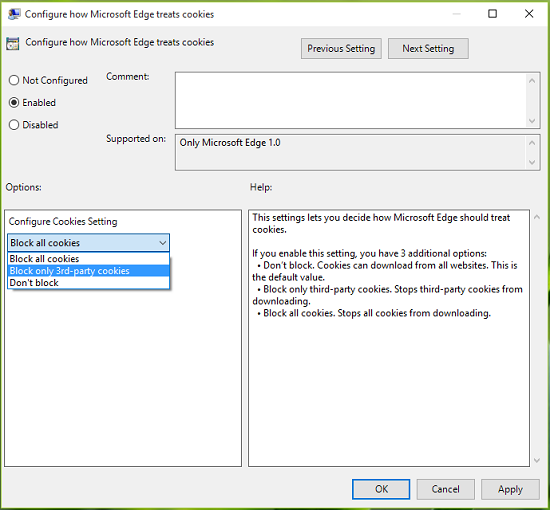
Task: Cancel the policy dialog
Action: pos(445,489)
